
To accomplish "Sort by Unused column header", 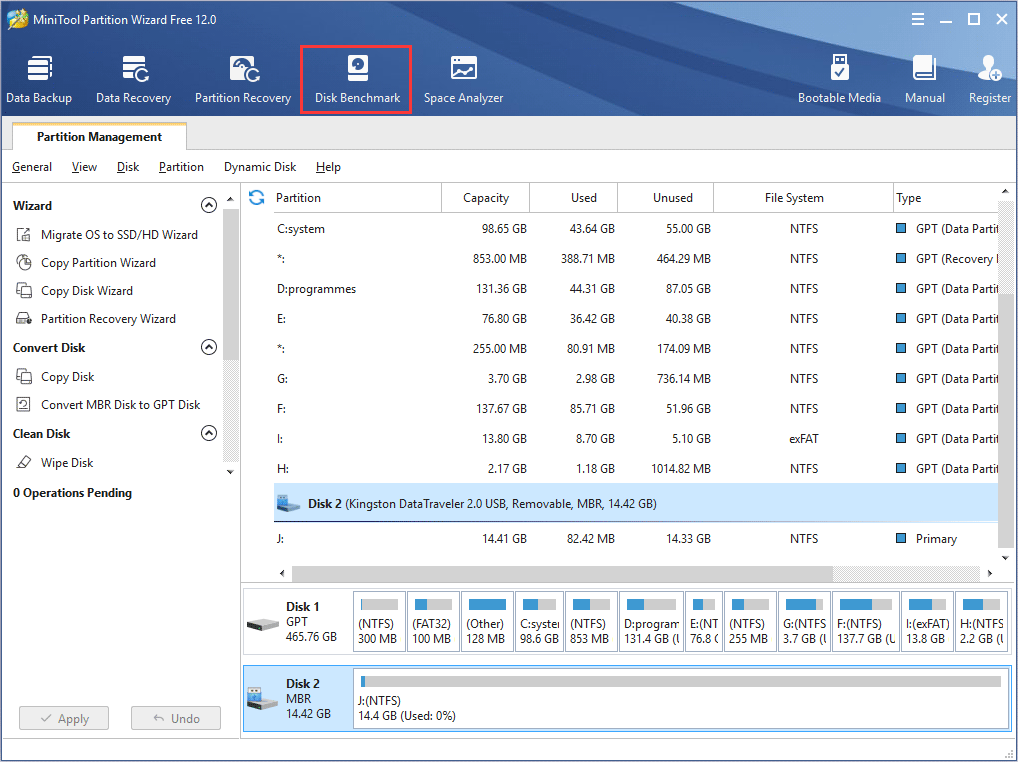I will (665, 197).
